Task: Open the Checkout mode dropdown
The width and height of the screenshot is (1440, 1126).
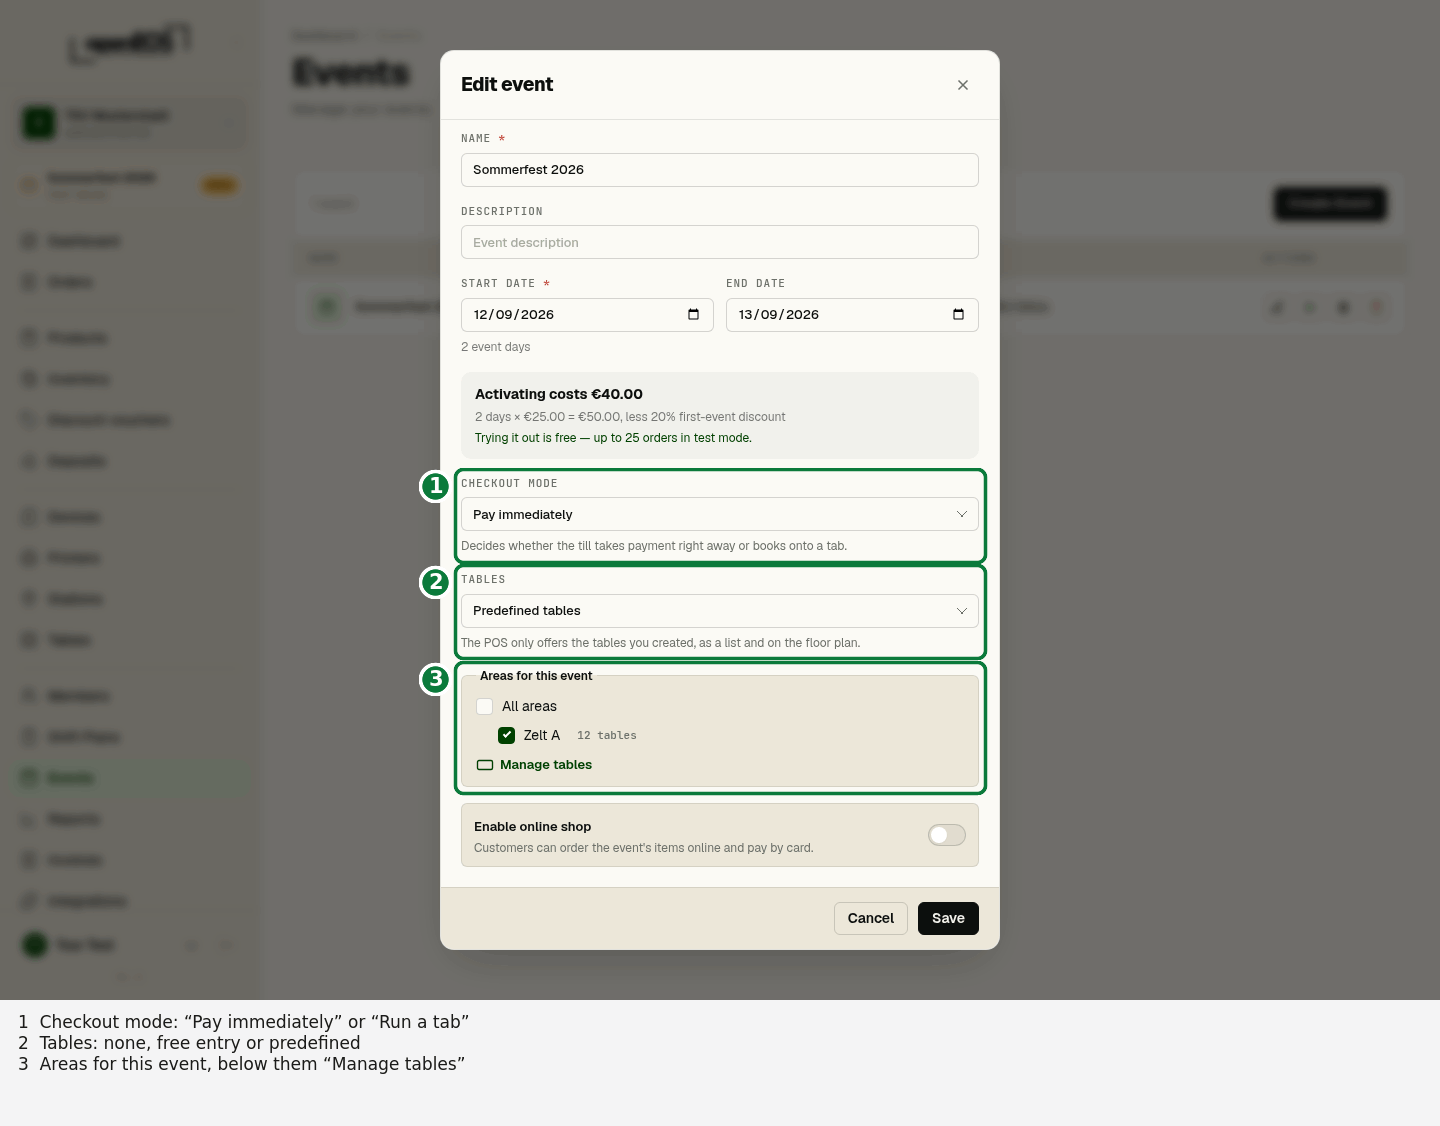Action: [x=720, y=514]
